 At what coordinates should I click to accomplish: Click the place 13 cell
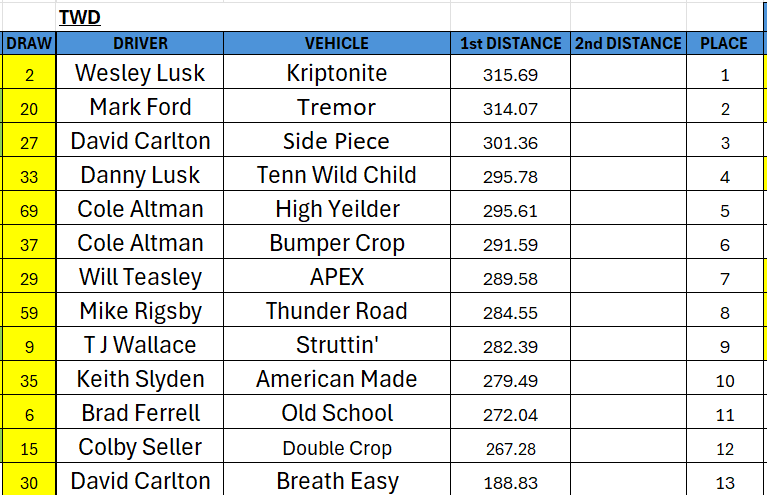(x=724, y=483)
